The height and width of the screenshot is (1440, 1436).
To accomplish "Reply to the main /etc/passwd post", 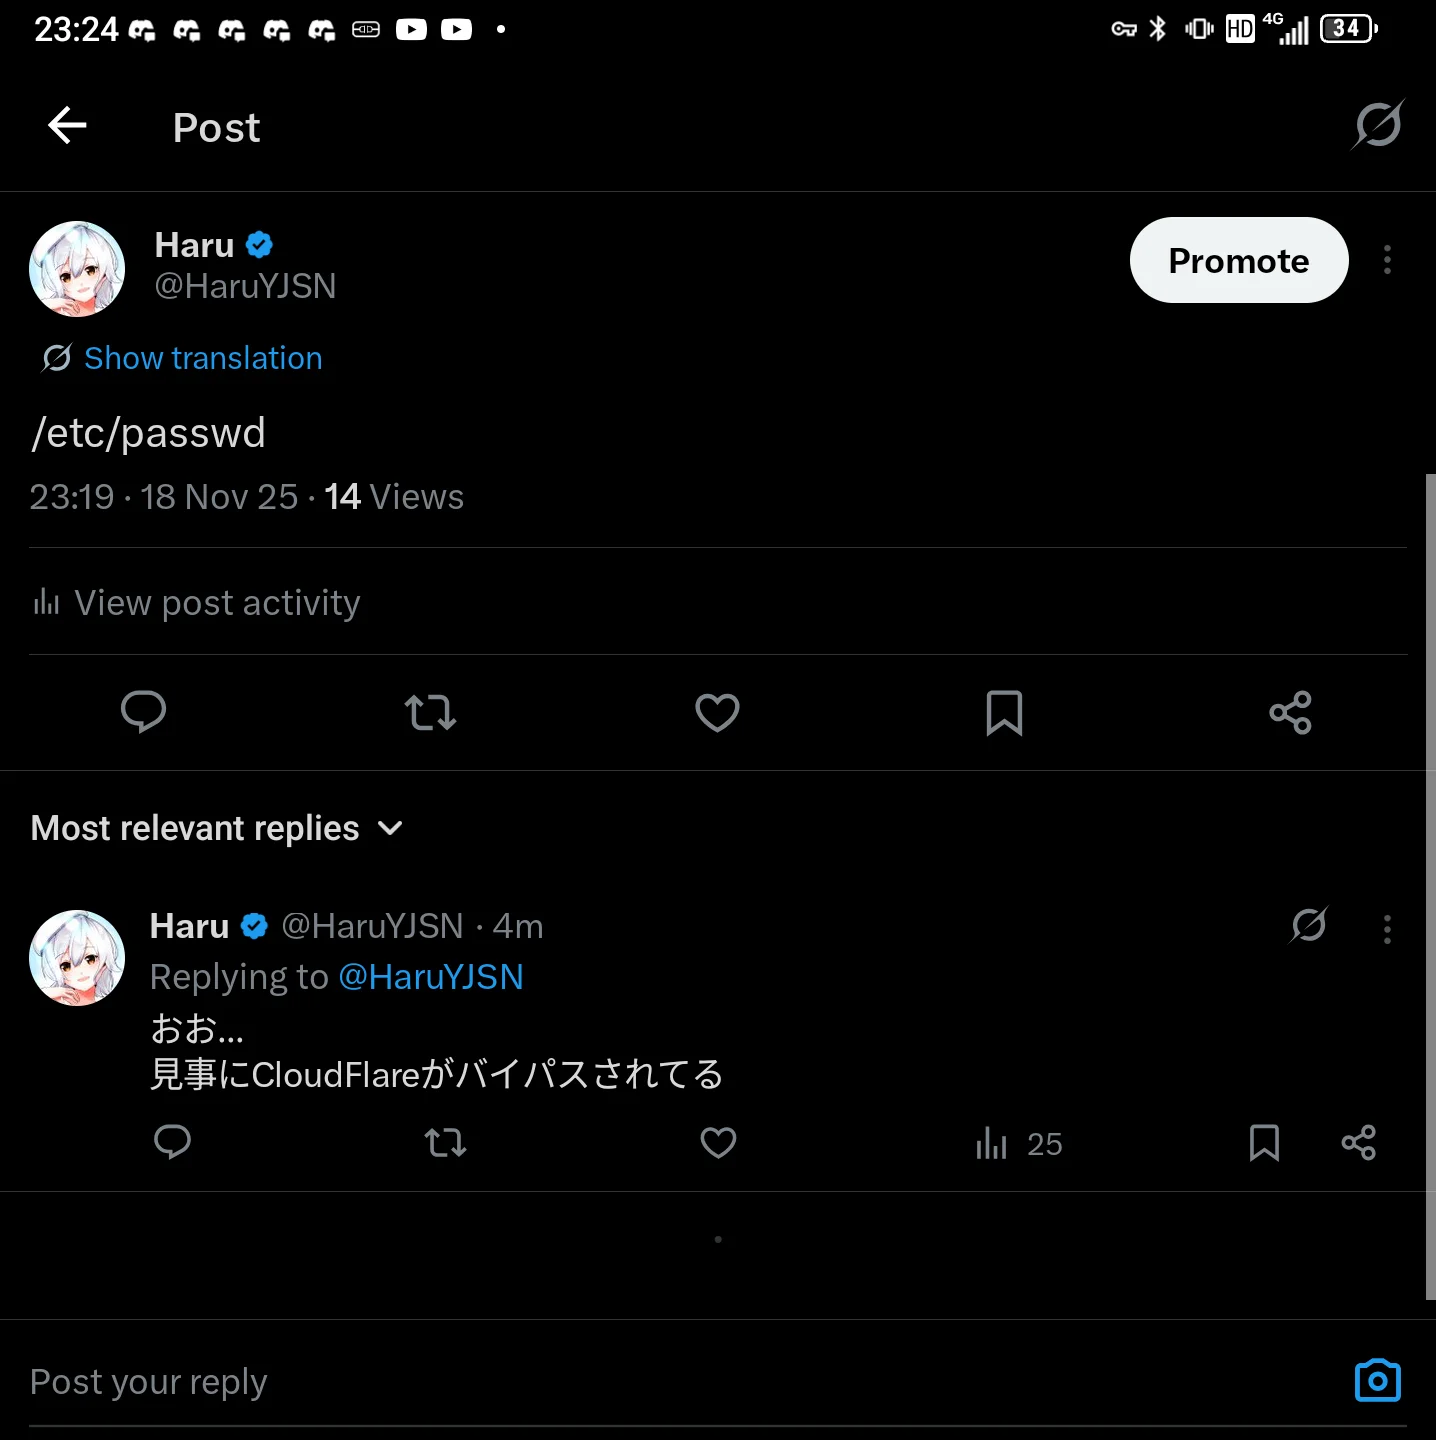I will (x=143, y=712).
